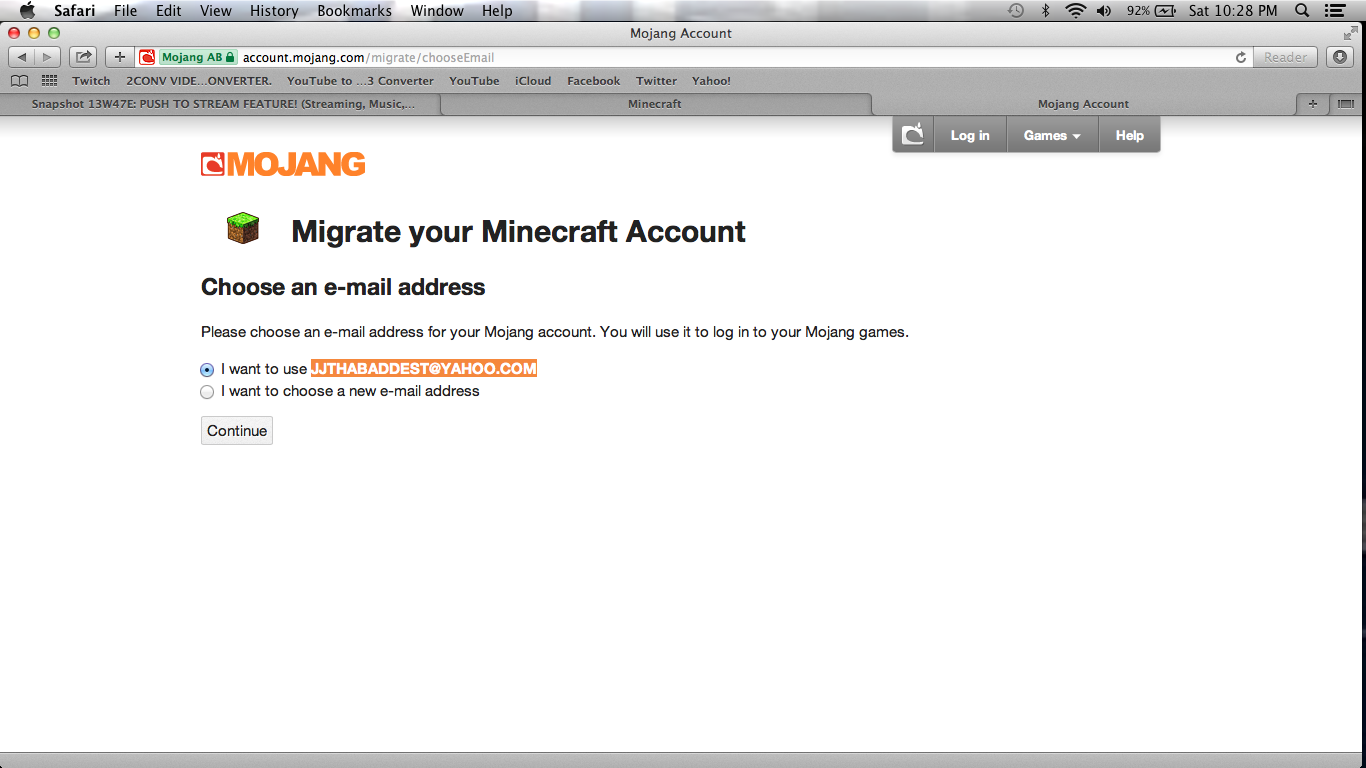Switch to the Snapshot 13W47E tab
Viewport: 1366px width, 768px height.
point(222,104)
